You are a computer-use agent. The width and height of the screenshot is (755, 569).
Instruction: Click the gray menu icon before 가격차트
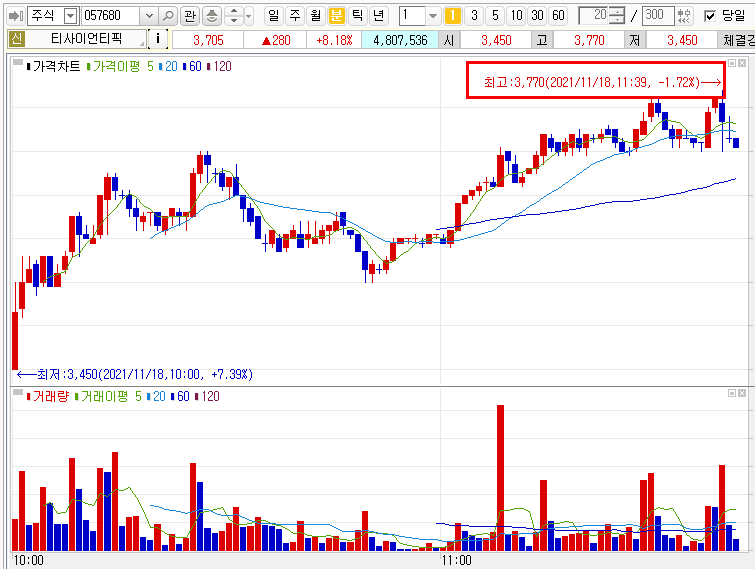pos(18,63)
